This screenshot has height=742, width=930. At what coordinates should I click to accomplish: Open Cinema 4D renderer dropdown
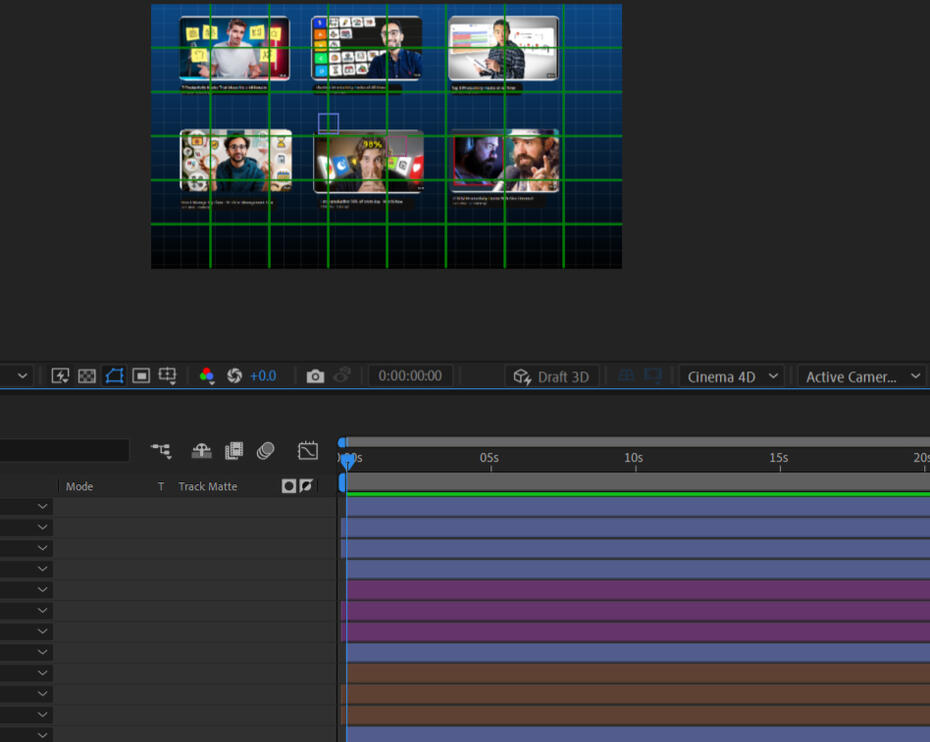[731, 377]
